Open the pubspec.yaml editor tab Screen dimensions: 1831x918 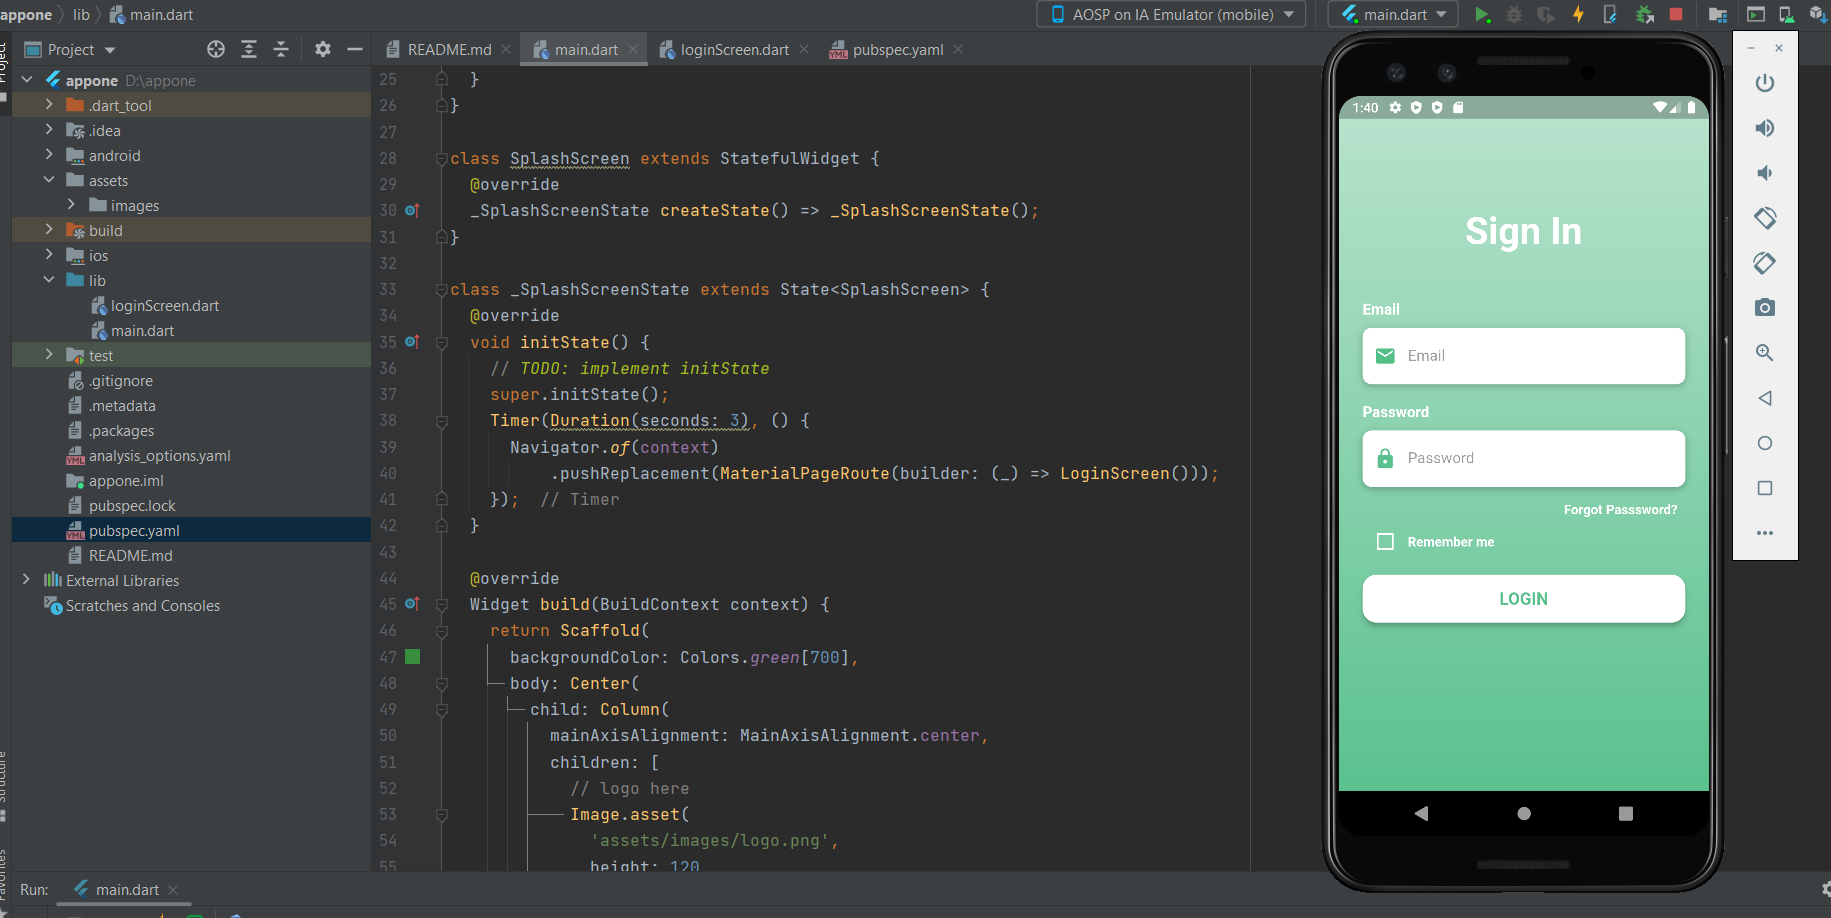point(896,49)
